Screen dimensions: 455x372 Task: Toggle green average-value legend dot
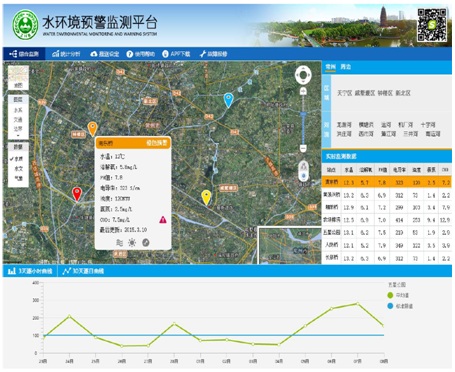(390, 295)
